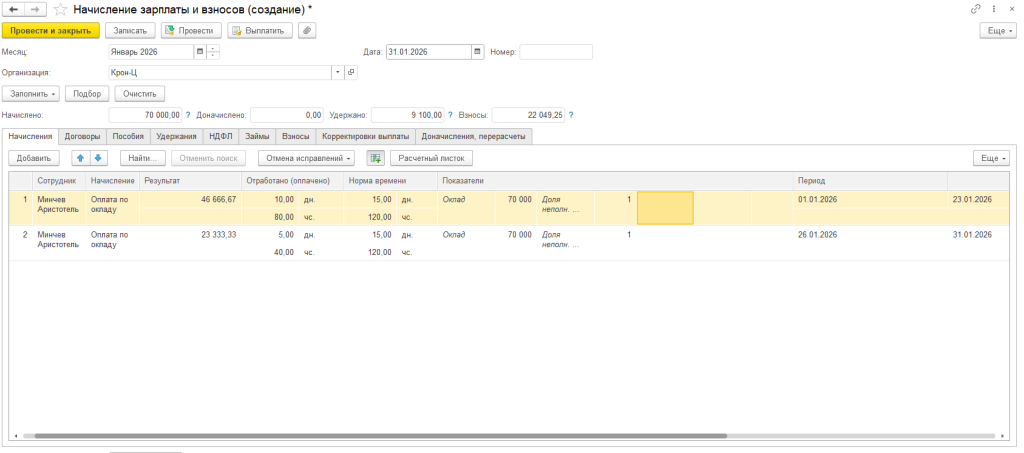The image size is (1024, 453).
Task: Switch to the НДФЛ tab
Action: (x=219, y=136)
